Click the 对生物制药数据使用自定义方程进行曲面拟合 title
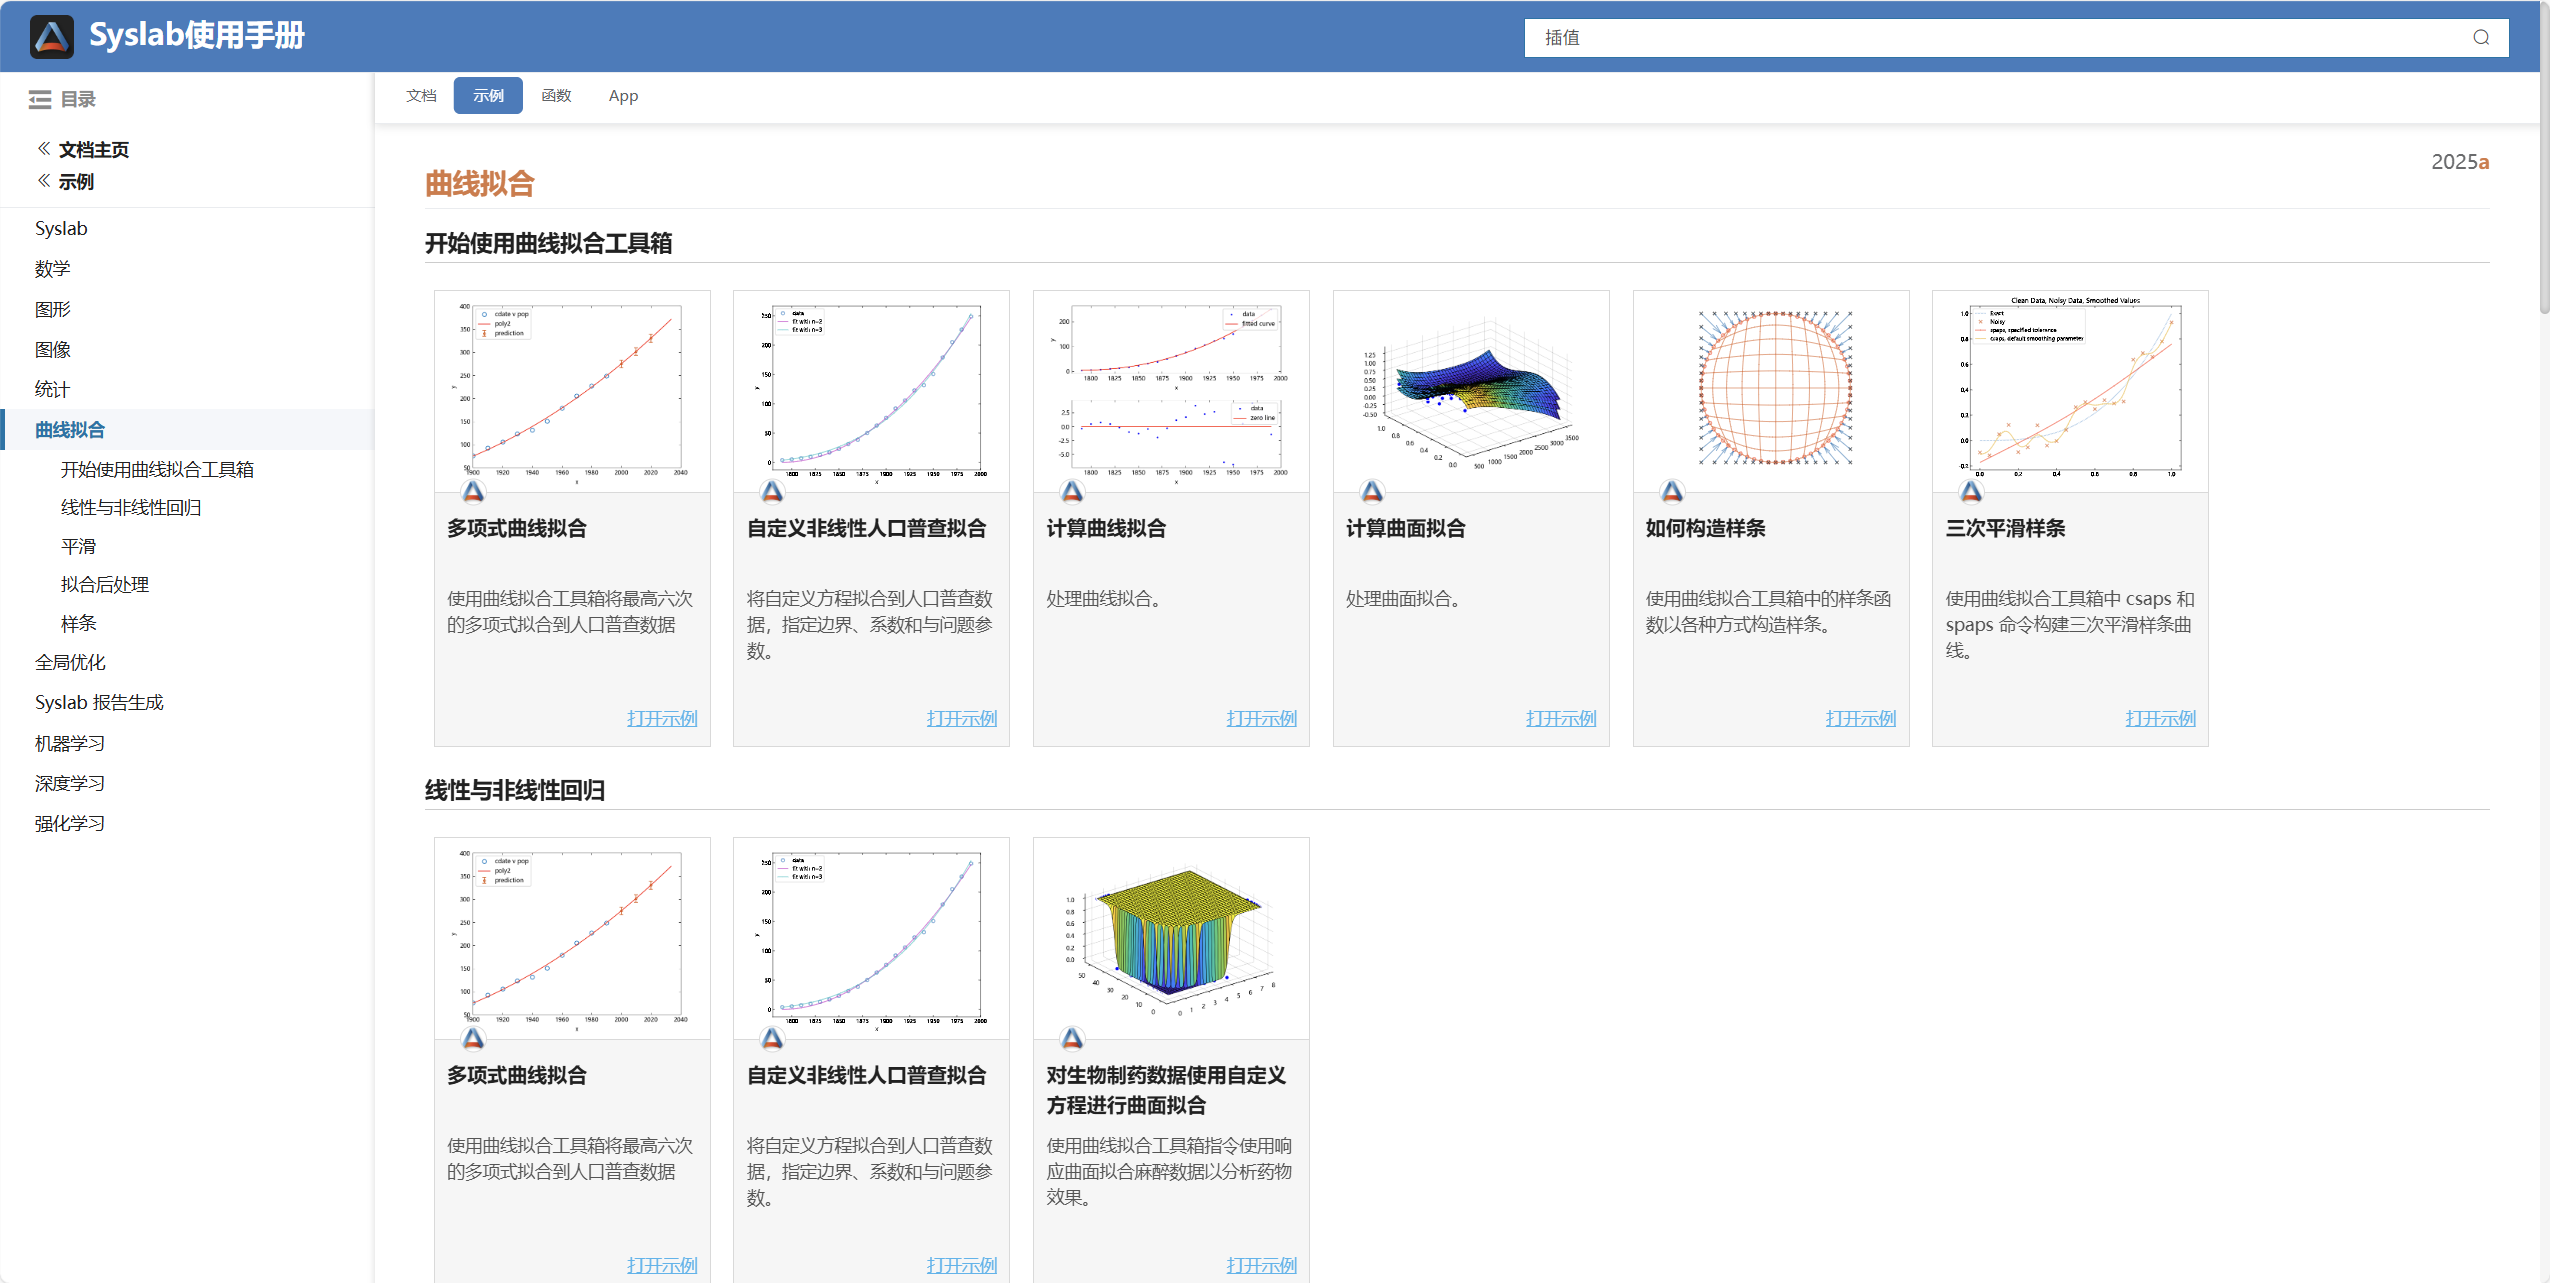 [1166, 1090]
